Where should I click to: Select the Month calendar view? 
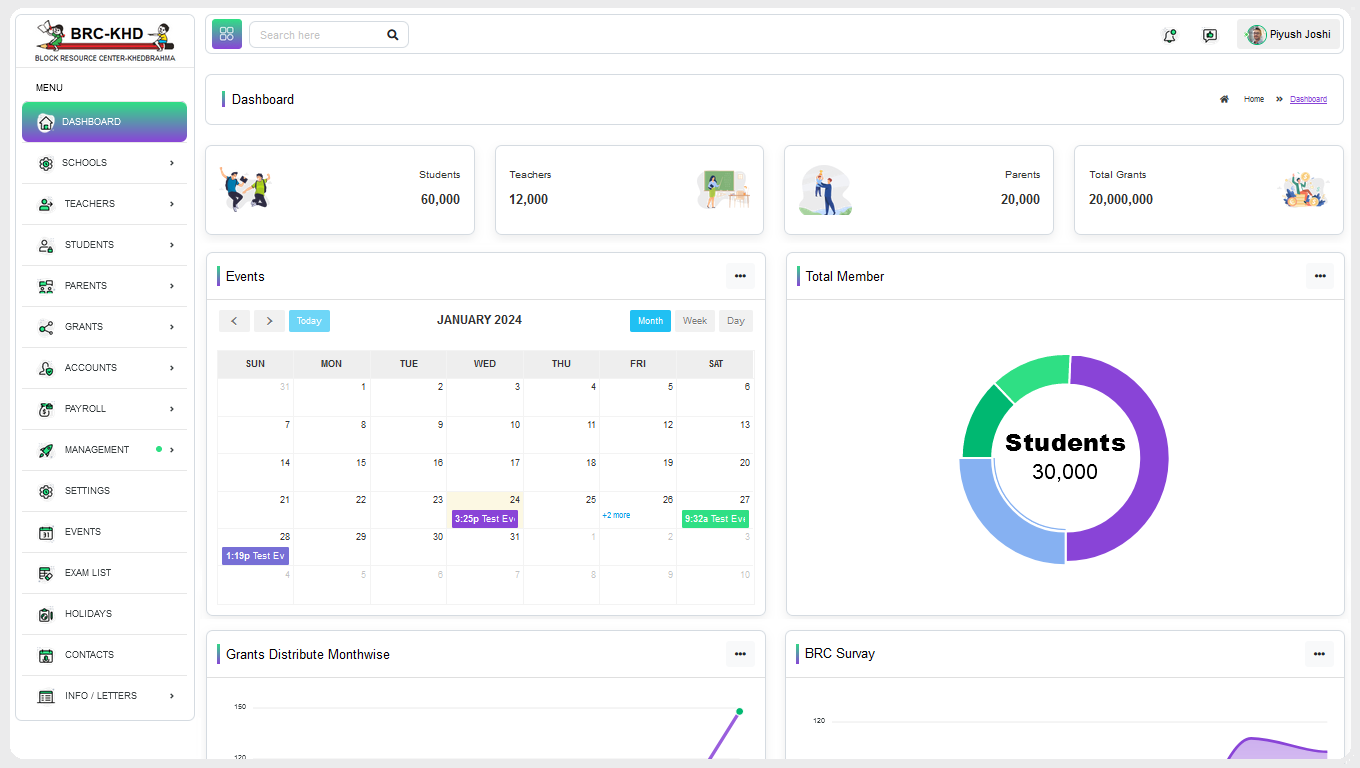650,321
